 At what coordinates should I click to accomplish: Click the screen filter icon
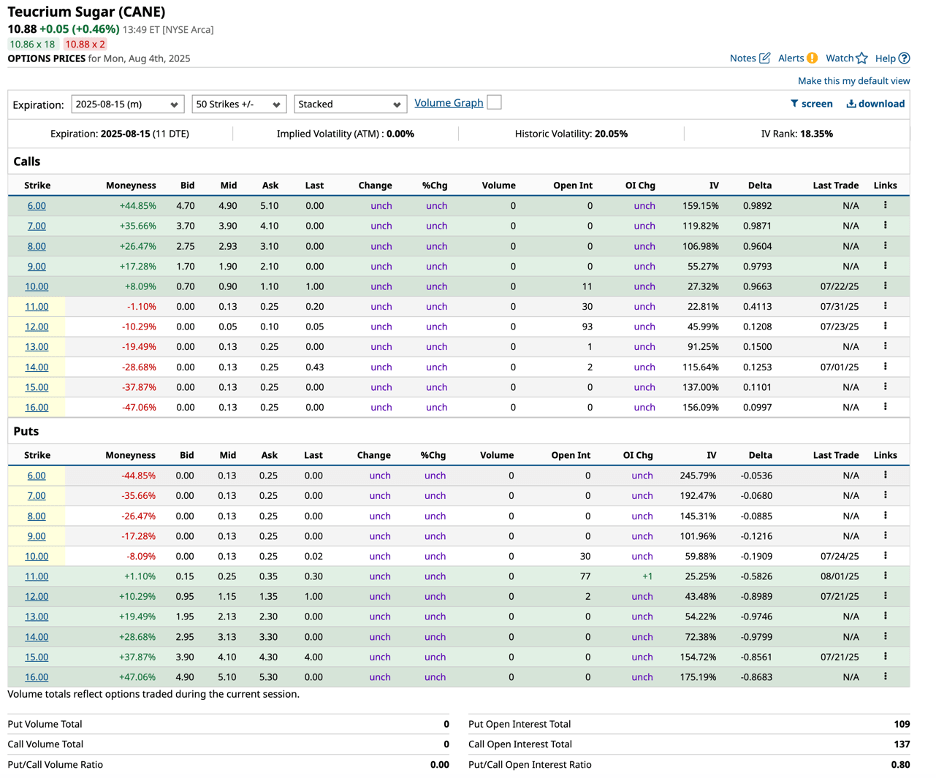pyautogui.click(x=794, y=103)
